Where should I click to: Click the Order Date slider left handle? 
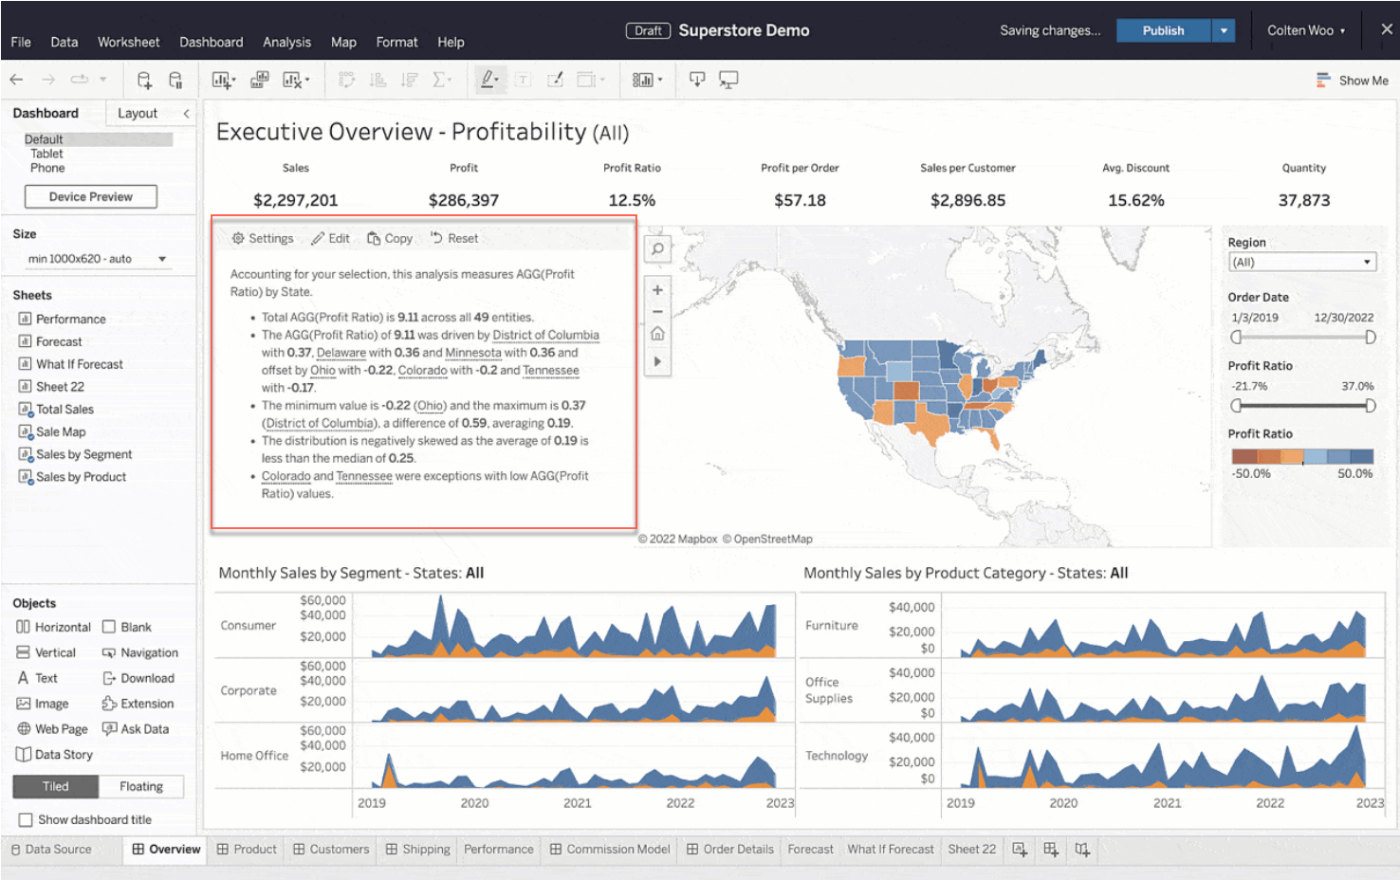pos(1236,337)
